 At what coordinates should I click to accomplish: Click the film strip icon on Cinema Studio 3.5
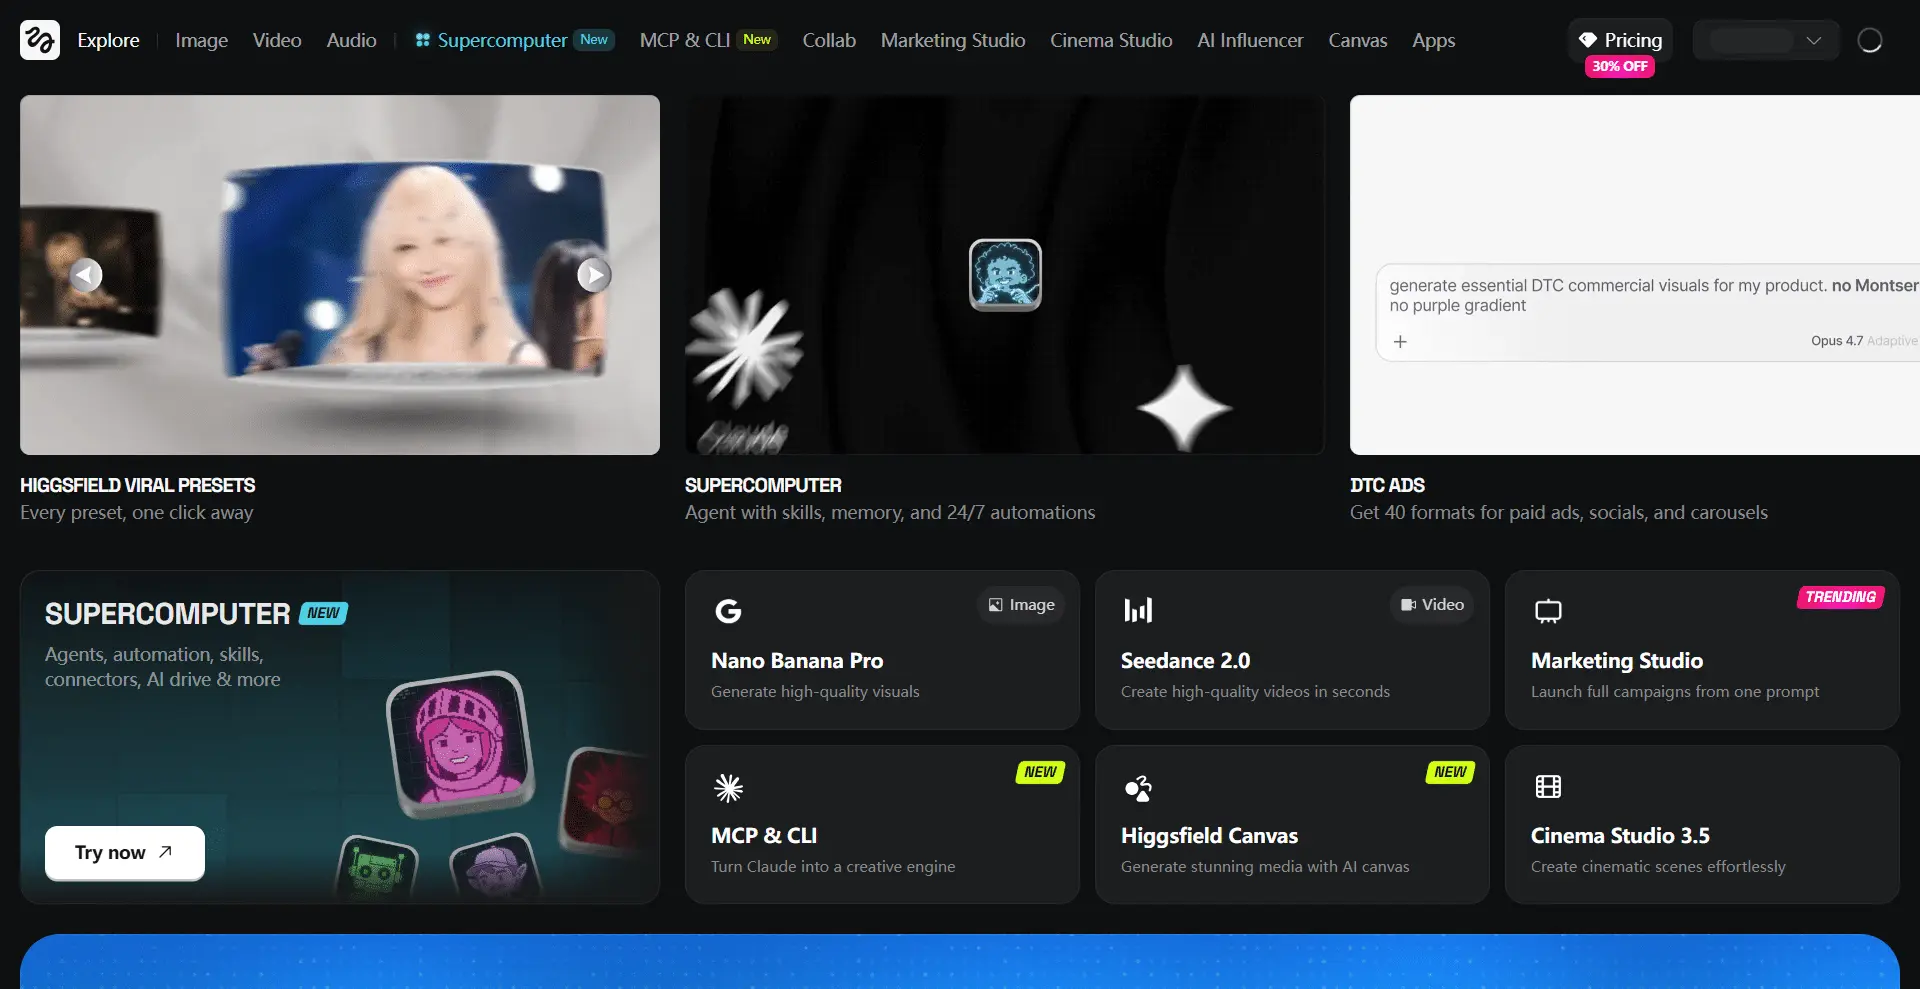[1548, 787]
